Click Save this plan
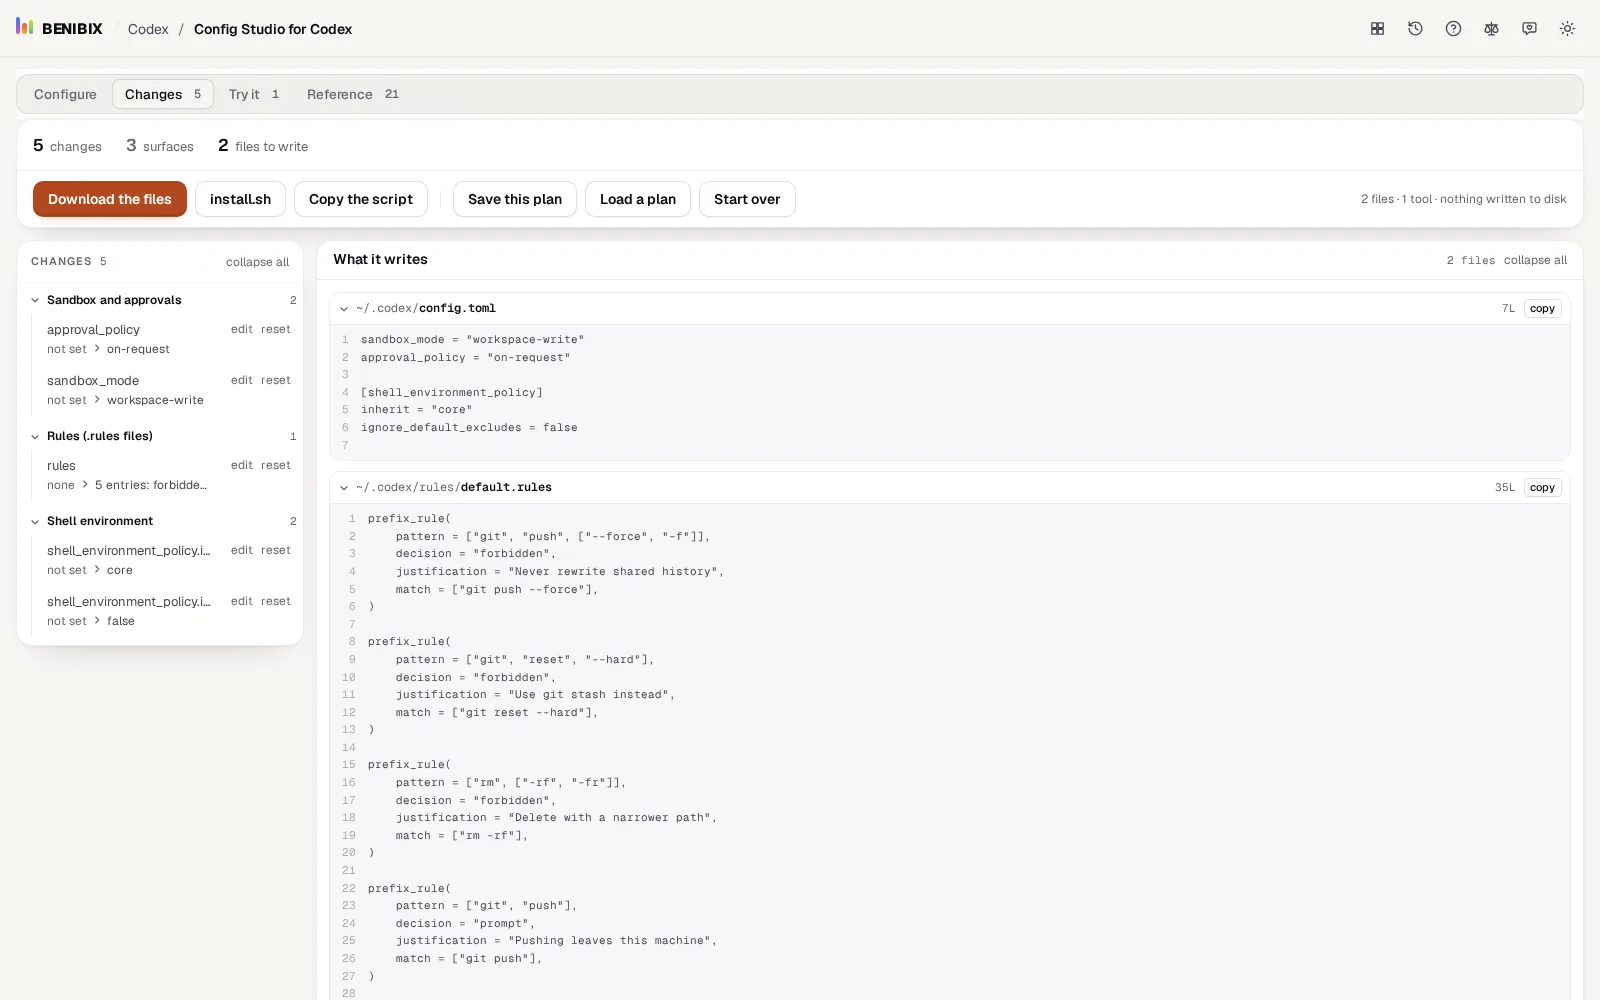The image size is (1600, 1000). (515, 199)
